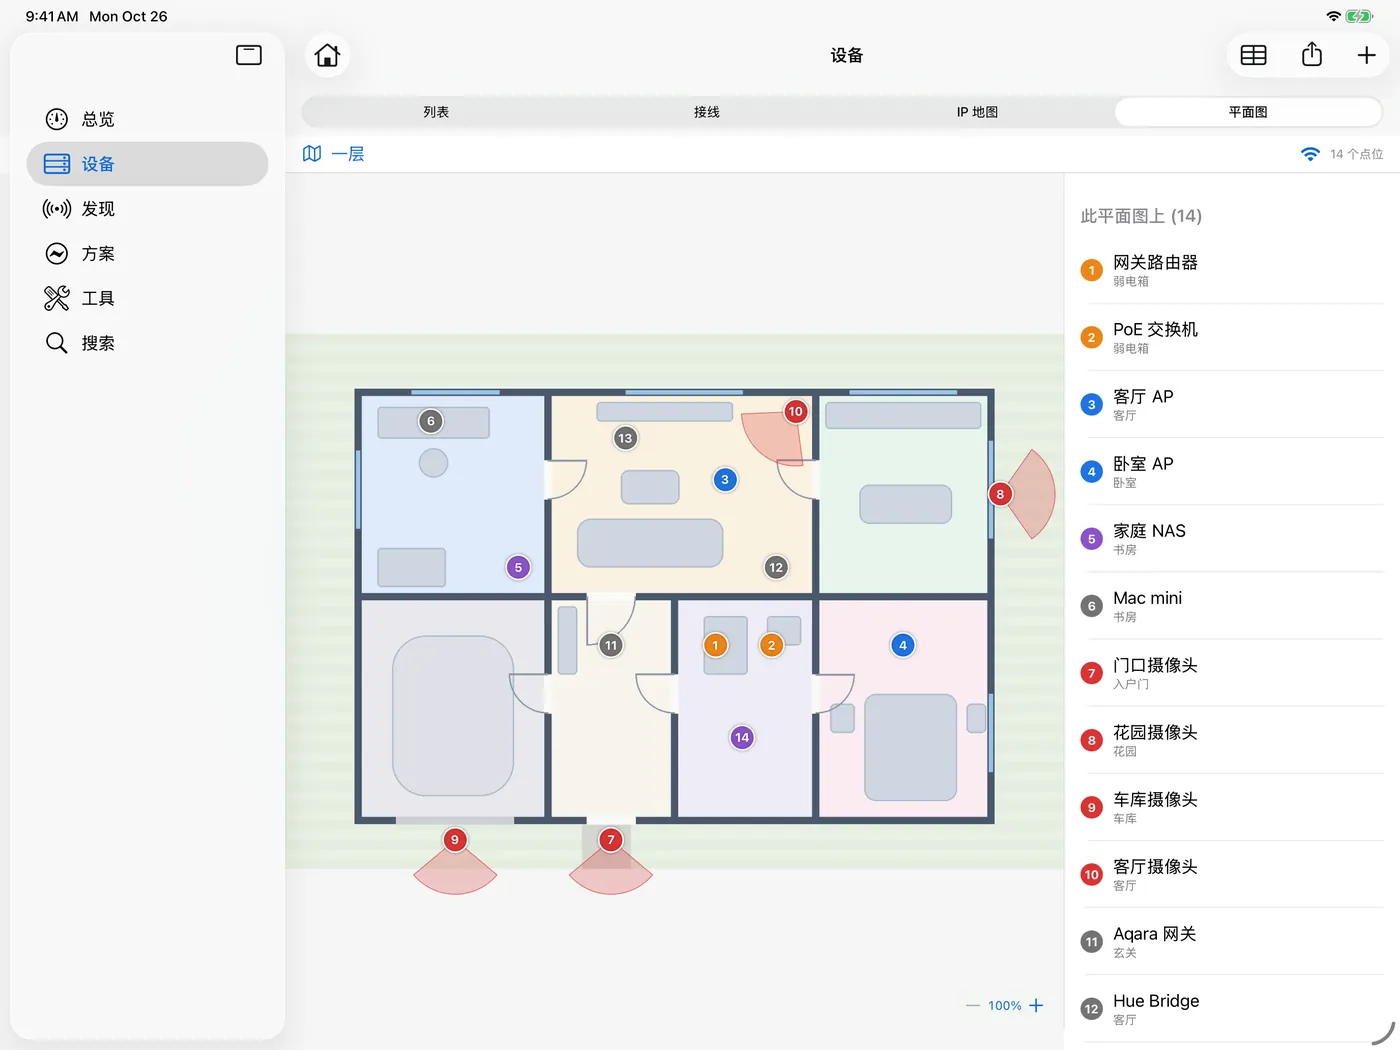Tap purple marker 5 on floor plan

click(x=518, y=567)
